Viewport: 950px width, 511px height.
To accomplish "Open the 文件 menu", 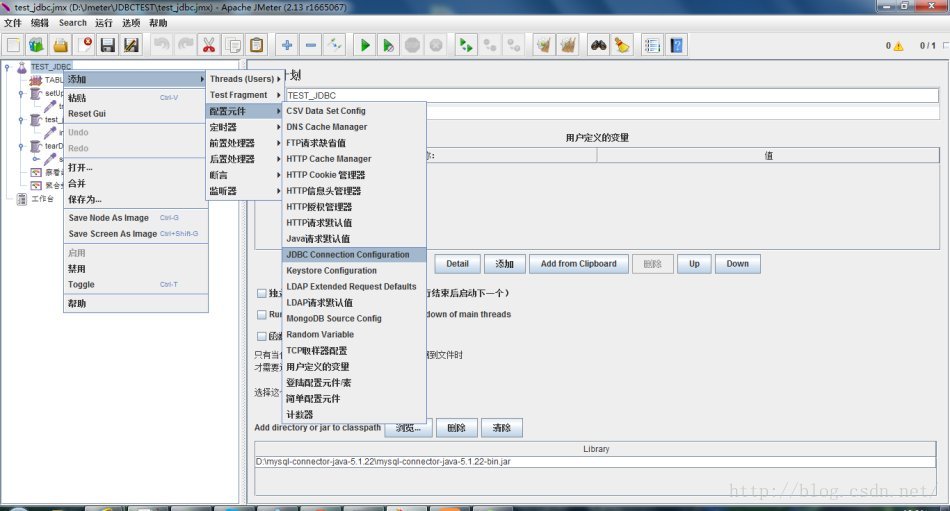I will (x=13, y=23).
